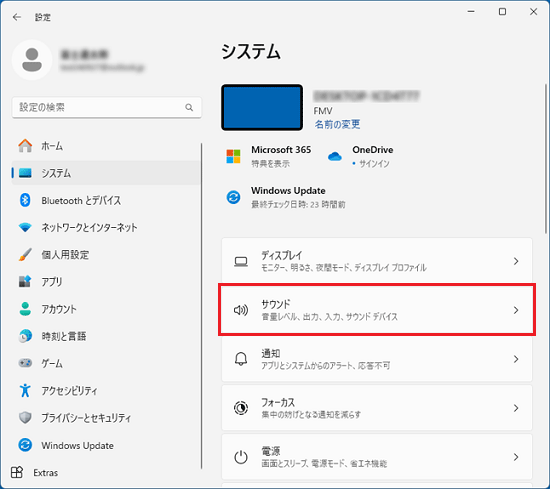Open 通知 settings via its chevron

(x=516, y=359)
